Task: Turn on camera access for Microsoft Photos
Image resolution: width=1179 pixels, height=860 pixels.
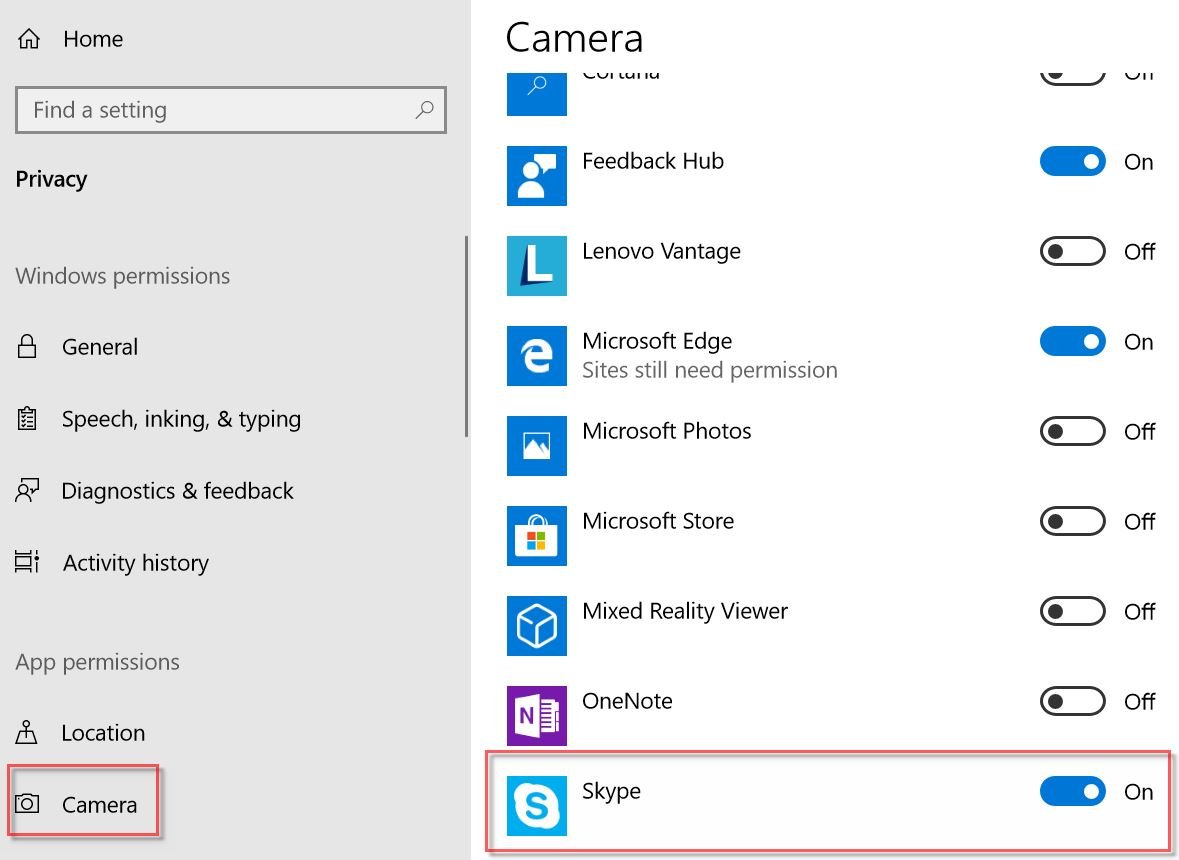Action: click(1072, 432)
